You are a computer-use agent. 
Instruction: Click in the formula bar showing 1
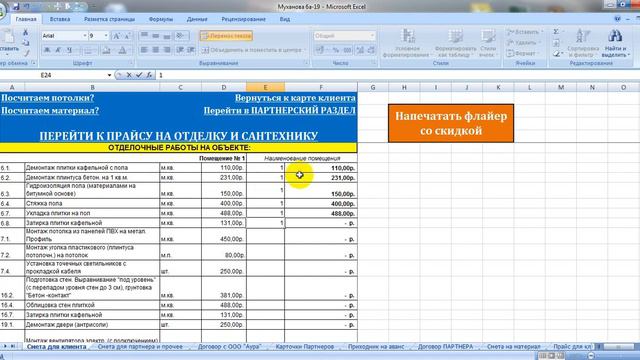tap(398, 75)
